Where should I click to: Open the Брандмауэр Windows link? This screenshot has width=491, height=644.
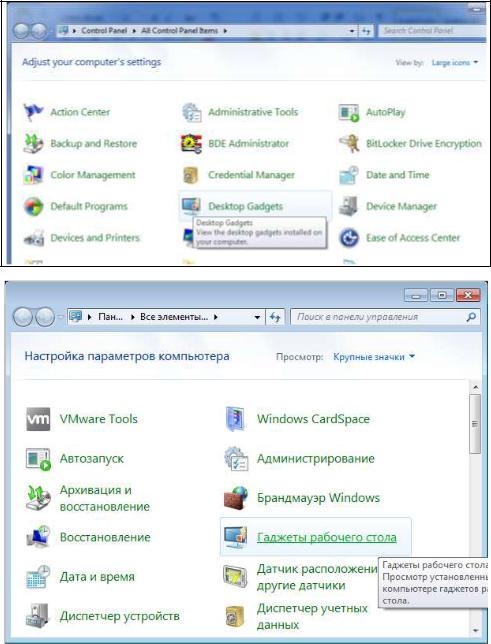click(318, 498)
